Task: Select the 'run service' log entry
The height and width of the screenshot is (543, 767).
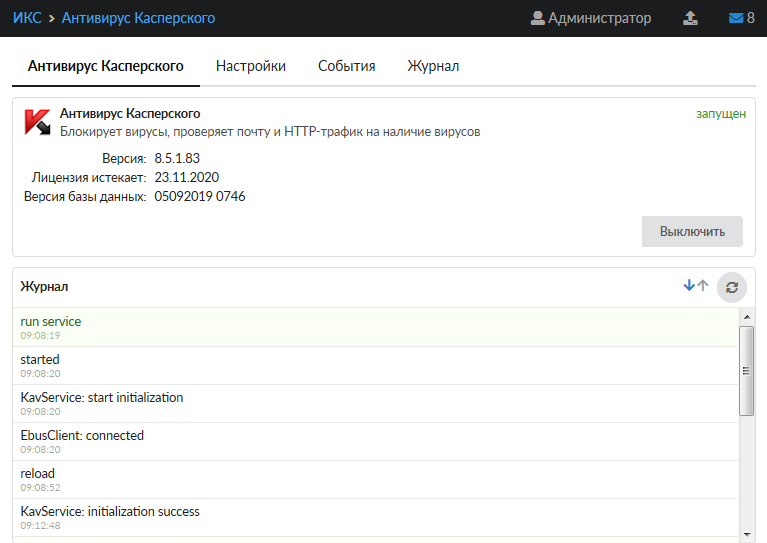Action: pos(376,327)
